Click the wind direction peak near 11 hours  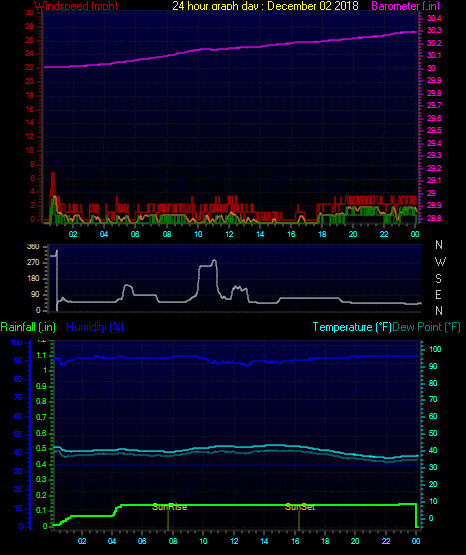(214, 261)
